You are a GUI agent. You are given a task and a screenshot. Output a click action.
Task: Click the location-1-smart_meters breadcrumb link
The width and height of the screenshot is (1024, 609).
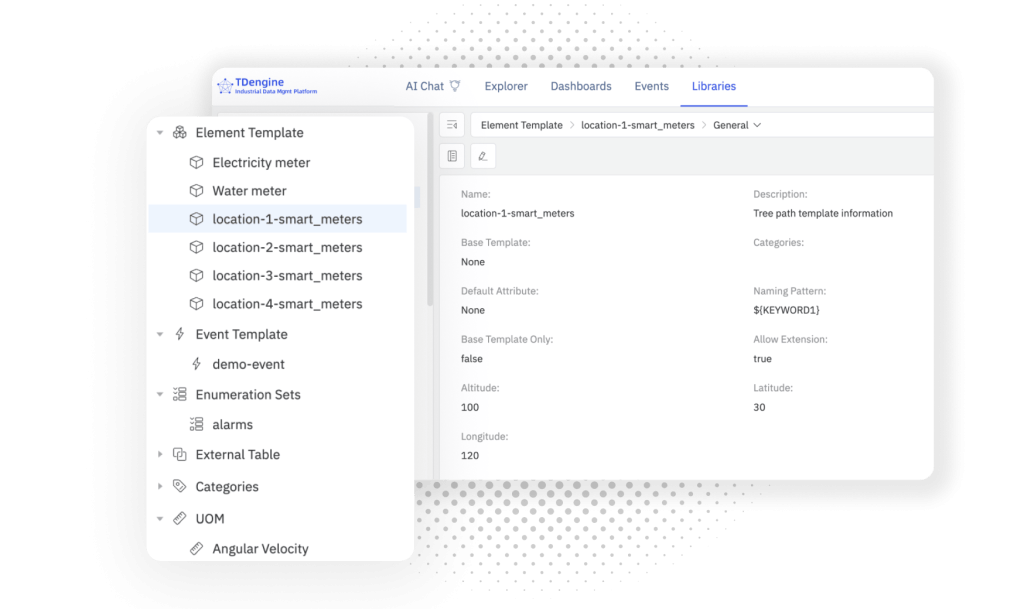pos(637,125)
